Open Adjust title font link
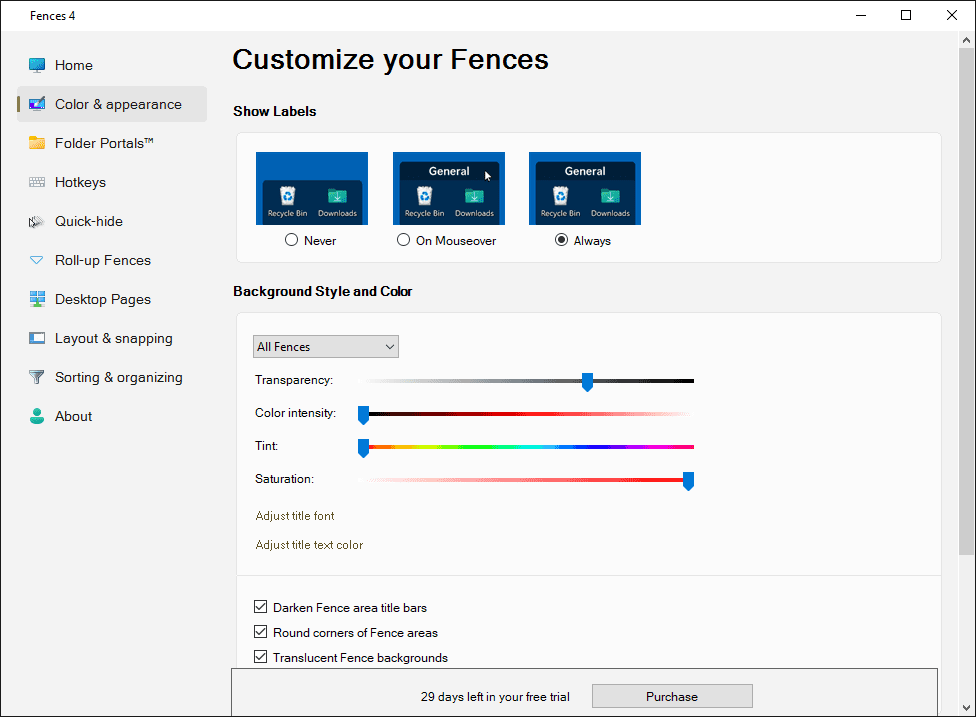 point(295,516)
